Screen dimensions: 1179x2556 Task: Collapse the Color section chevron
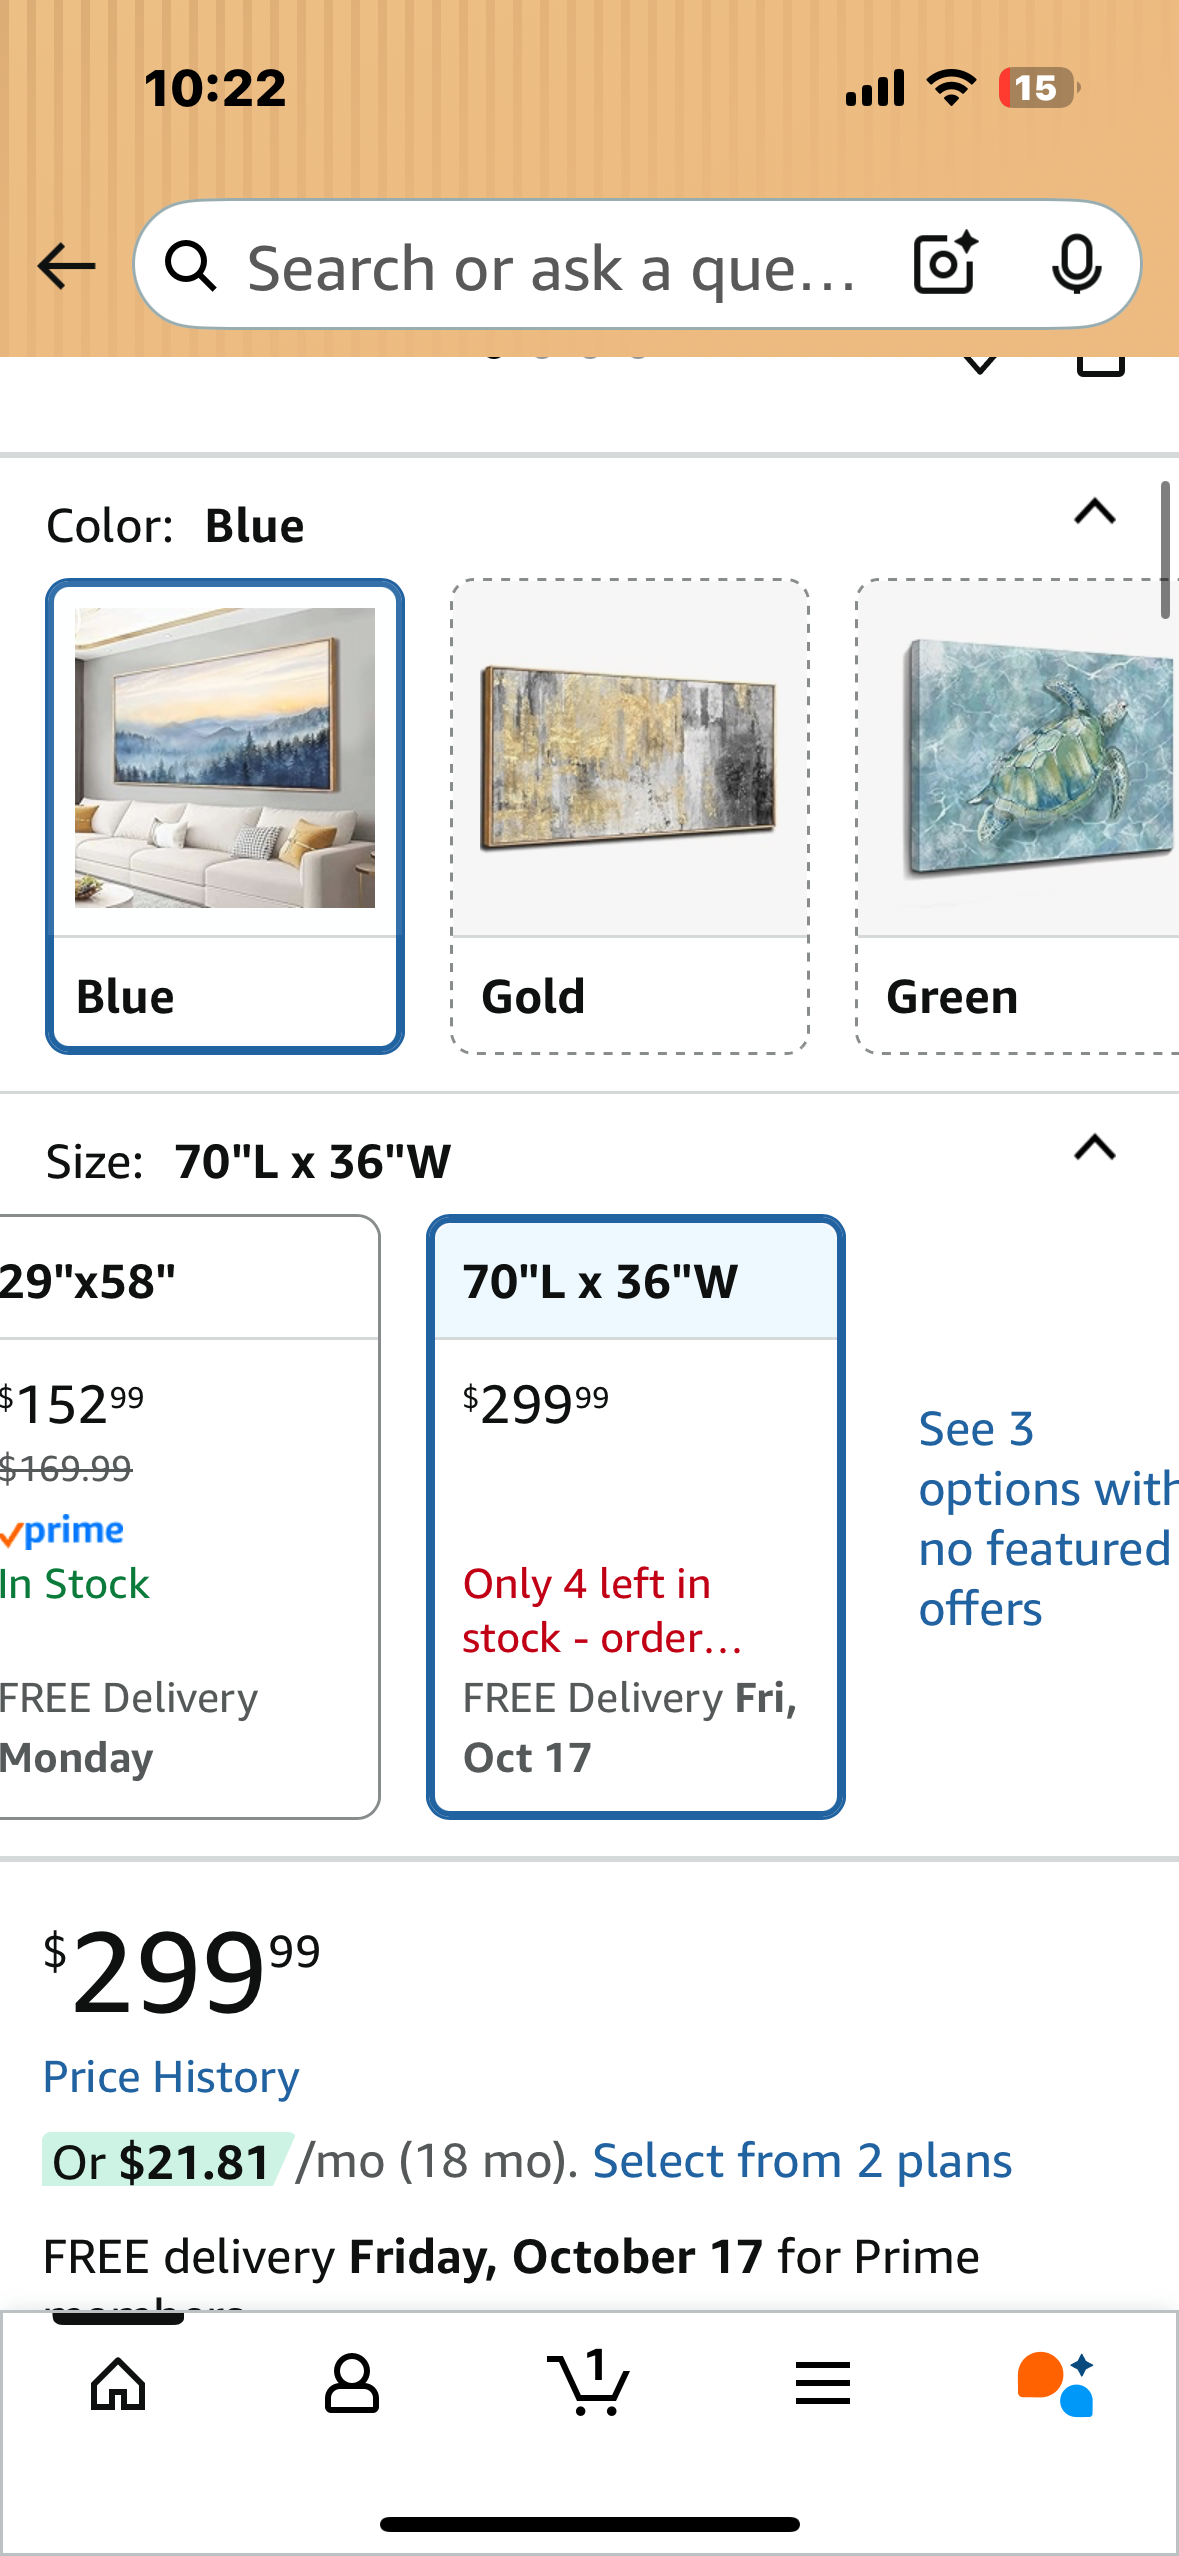(1094, 513)
